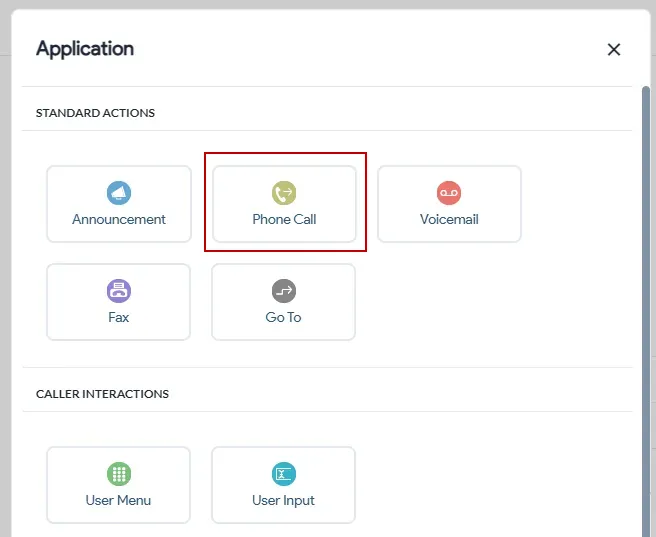Click the purple Fax machine icon
Image resolution: width=656 pixels, height=537 pixels.
pyautogui.click(x=119, y=291)
